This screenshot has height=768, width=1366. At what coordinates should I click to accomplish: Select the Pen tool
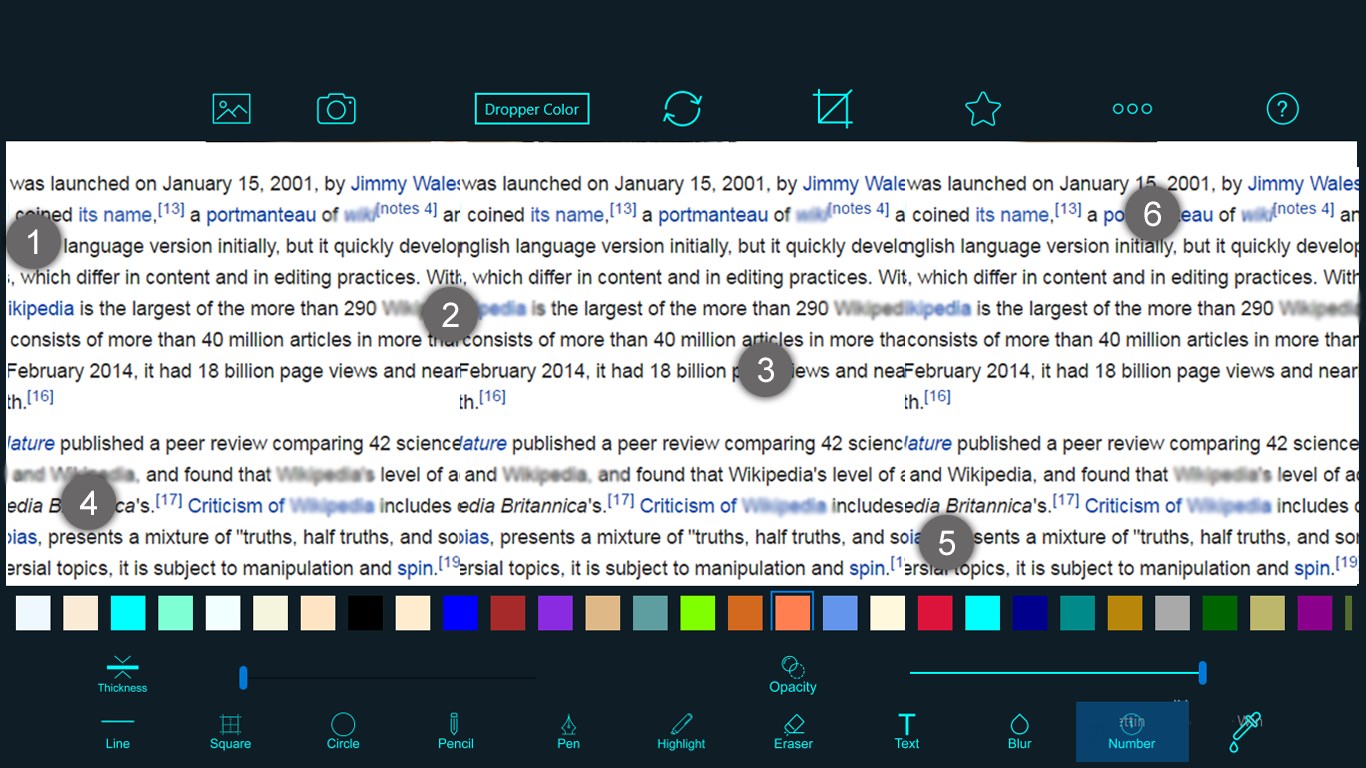click(569, 732)
